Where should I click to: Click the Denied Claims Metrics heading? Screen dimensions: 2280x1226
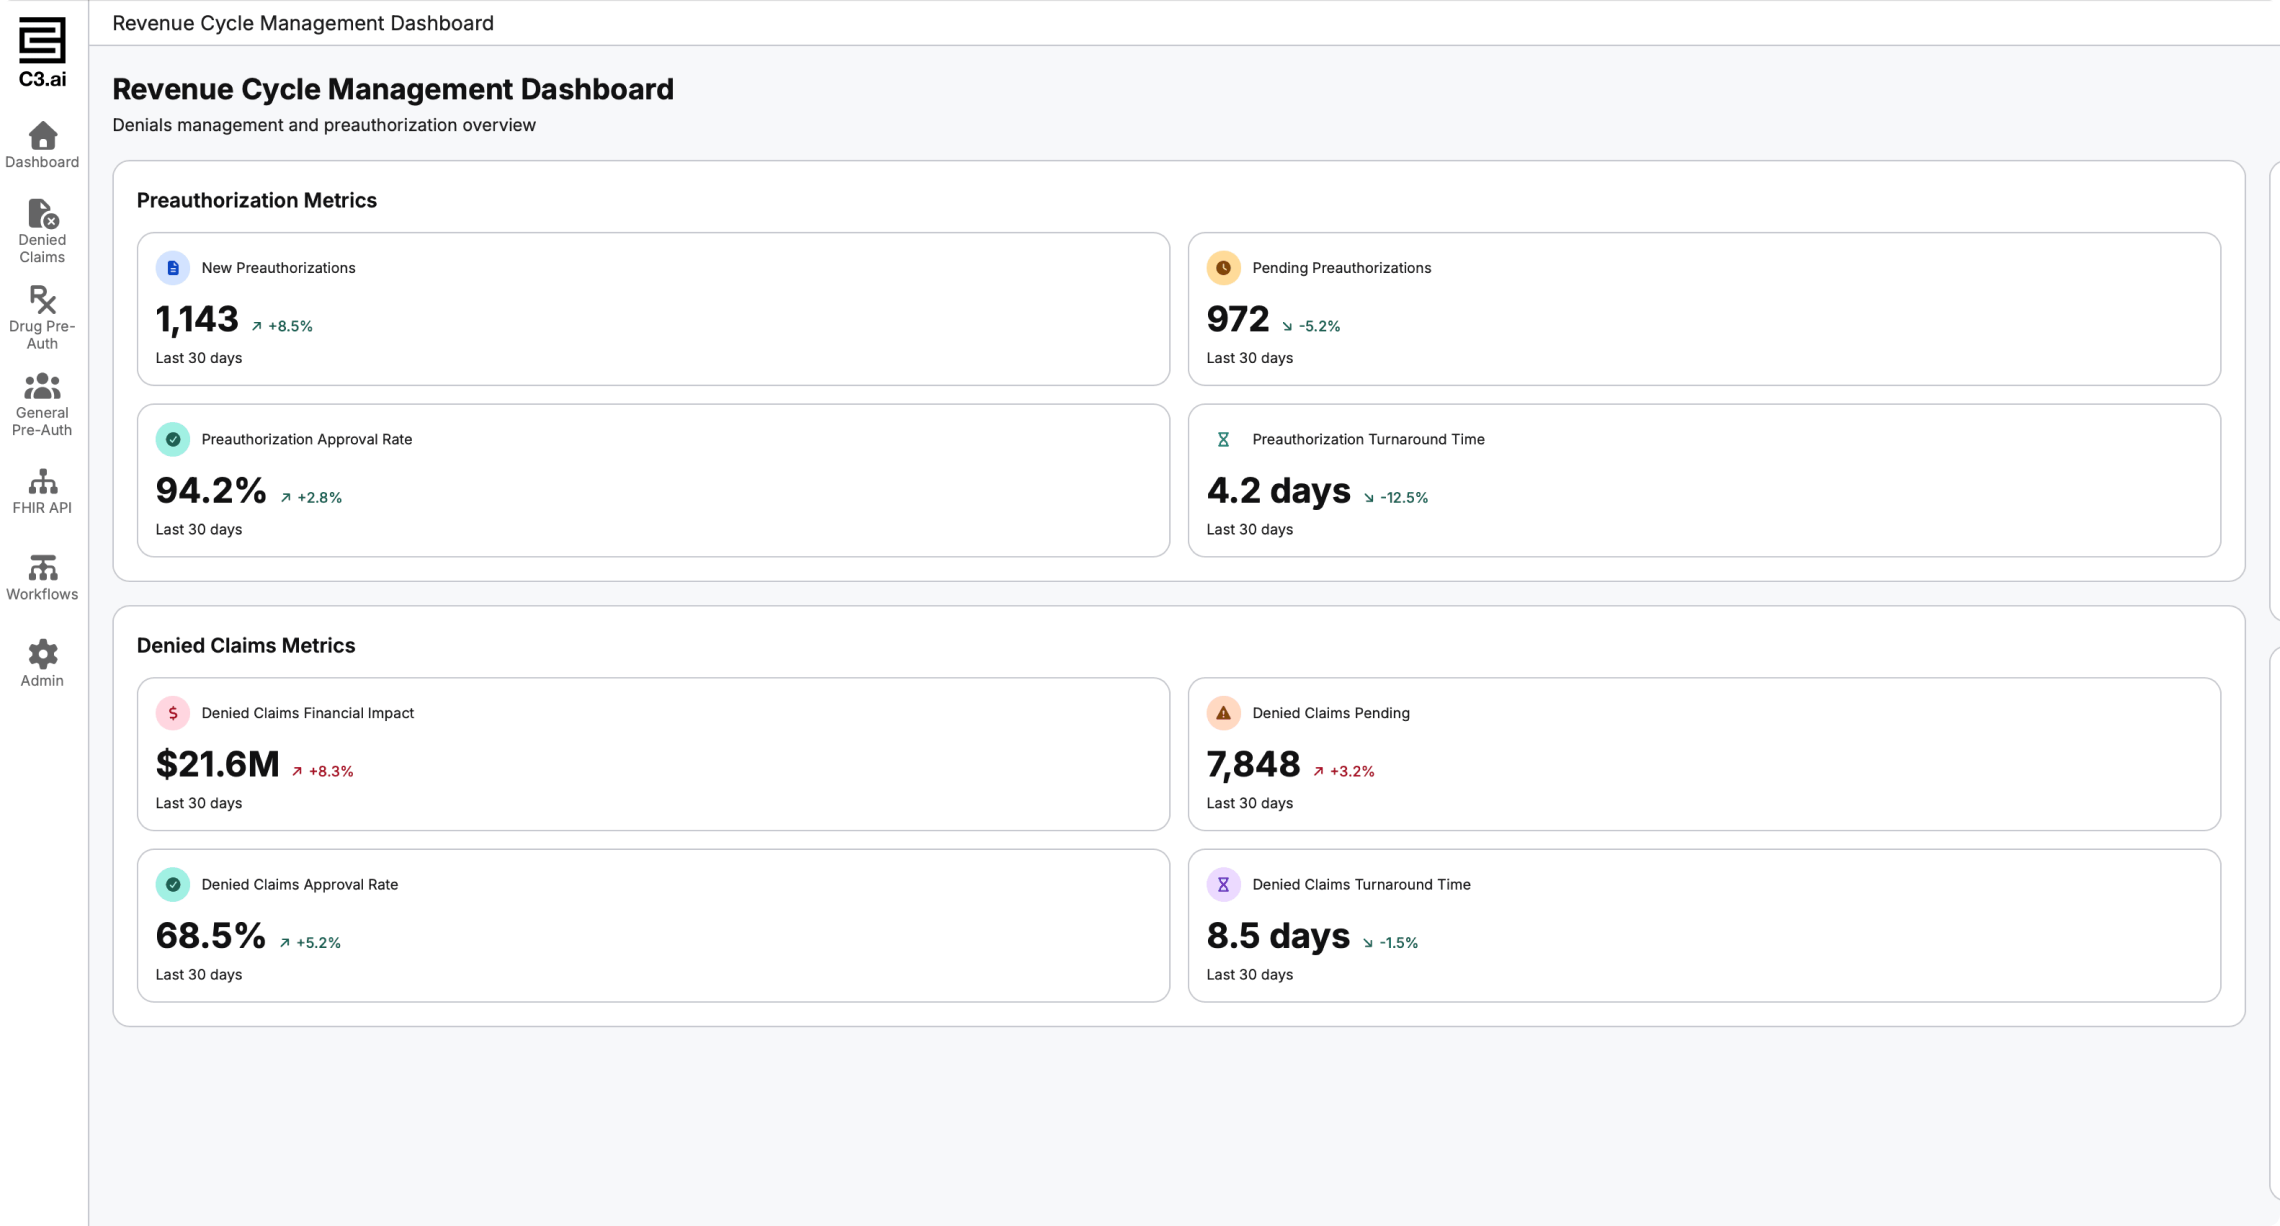coord(246,645)
